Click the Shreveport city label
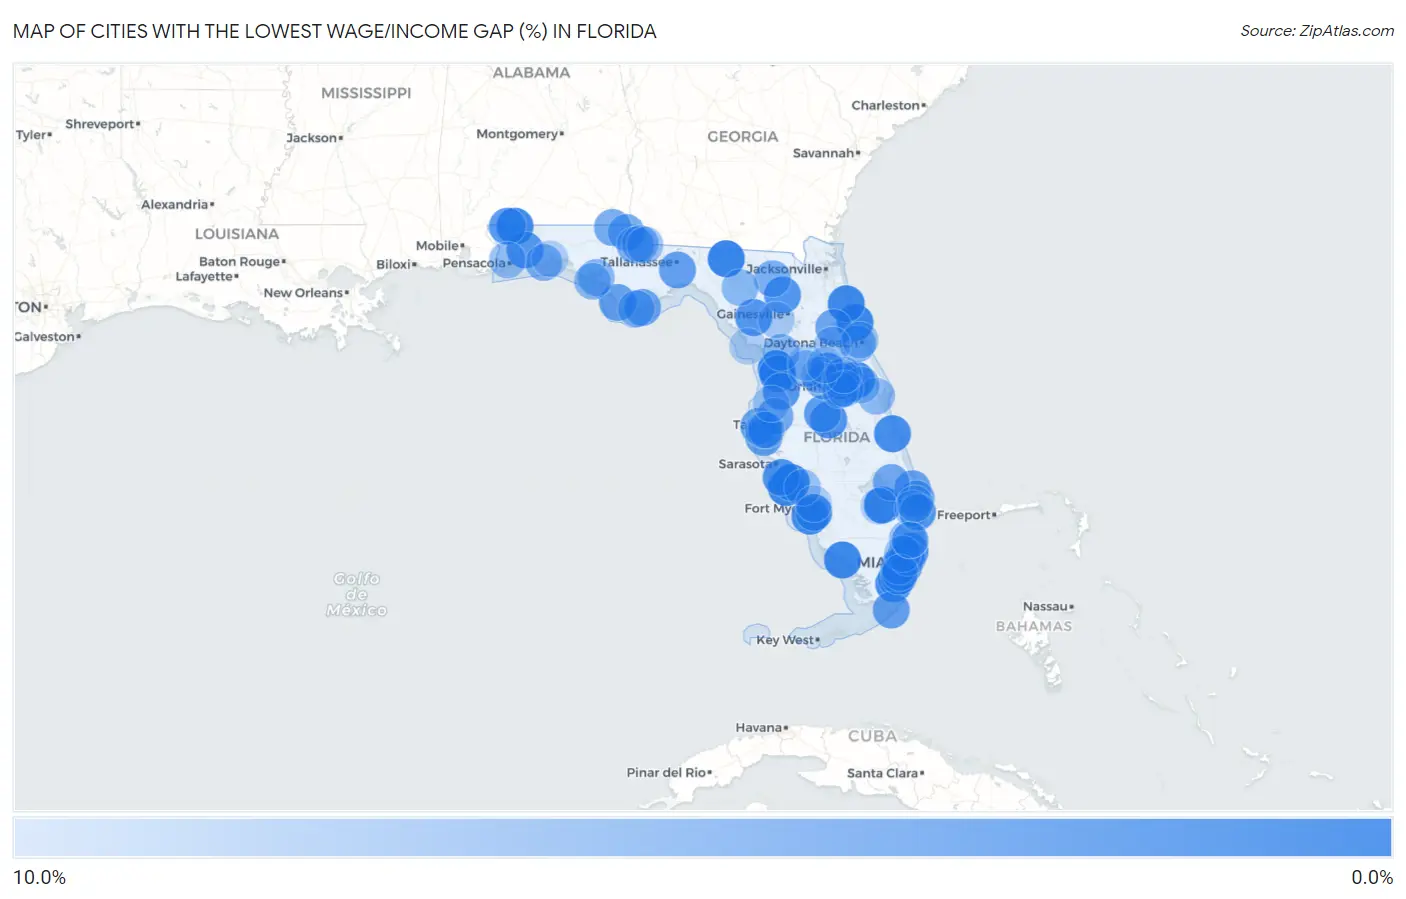The width and height of the screenshot is (1406, 899). [103, 124]
